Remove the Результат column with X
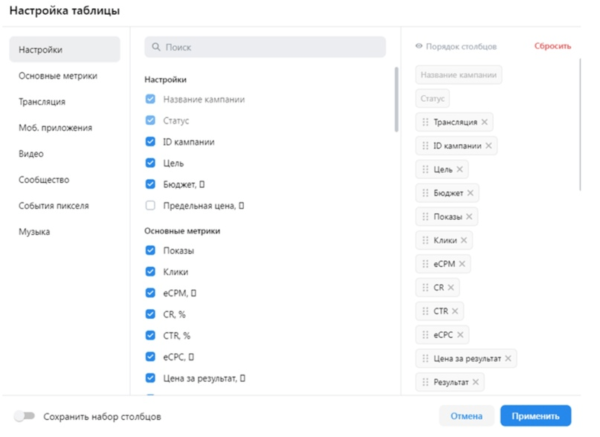The height and width of the screenshot is (437, 600). tap(476, 382)
